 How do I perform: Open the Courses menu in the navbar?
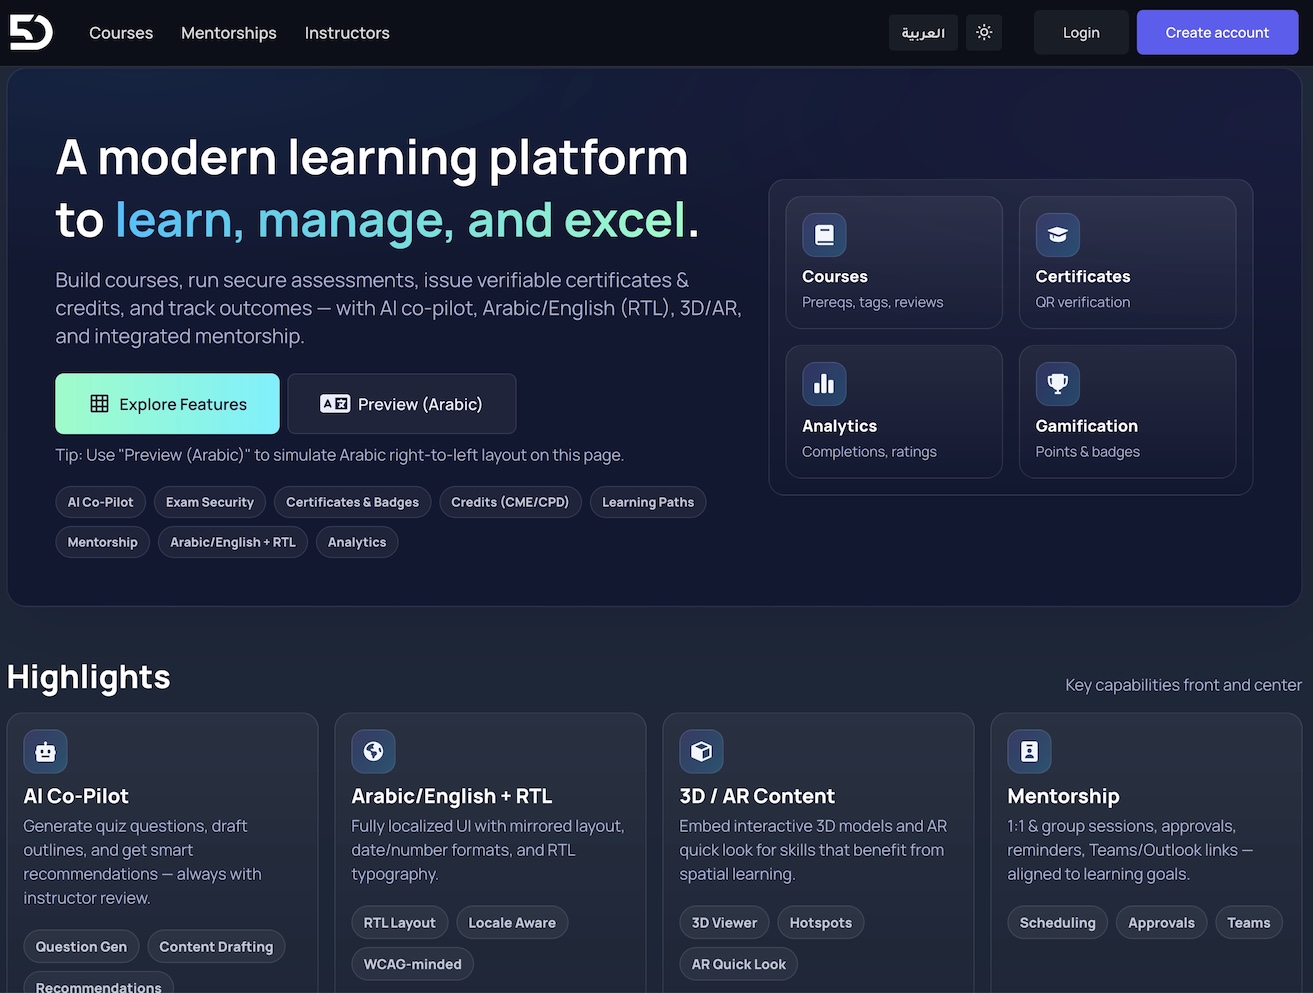pos(121,33)
